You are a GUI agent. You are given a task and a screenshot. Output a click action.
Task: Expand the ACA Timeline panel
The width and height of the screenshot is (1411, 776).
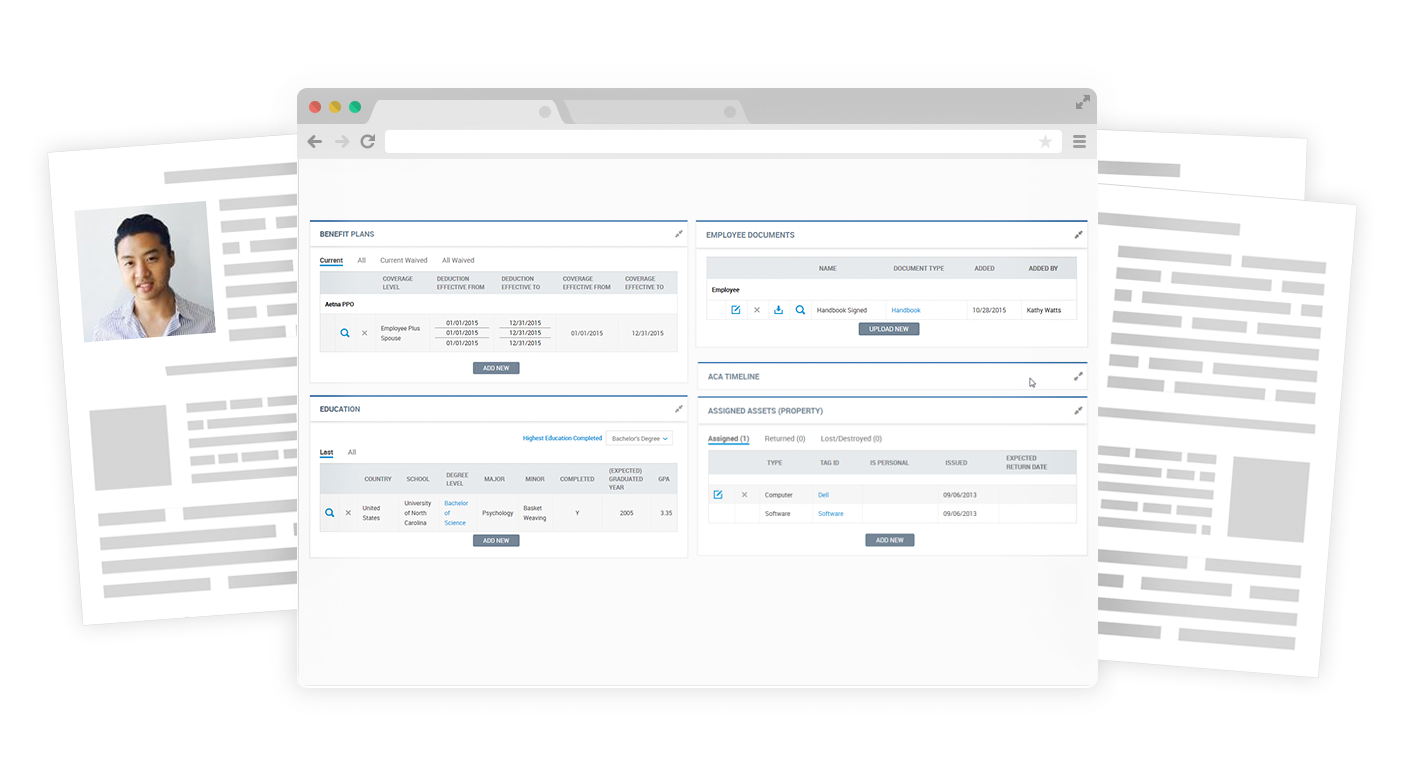[1078, 377]
